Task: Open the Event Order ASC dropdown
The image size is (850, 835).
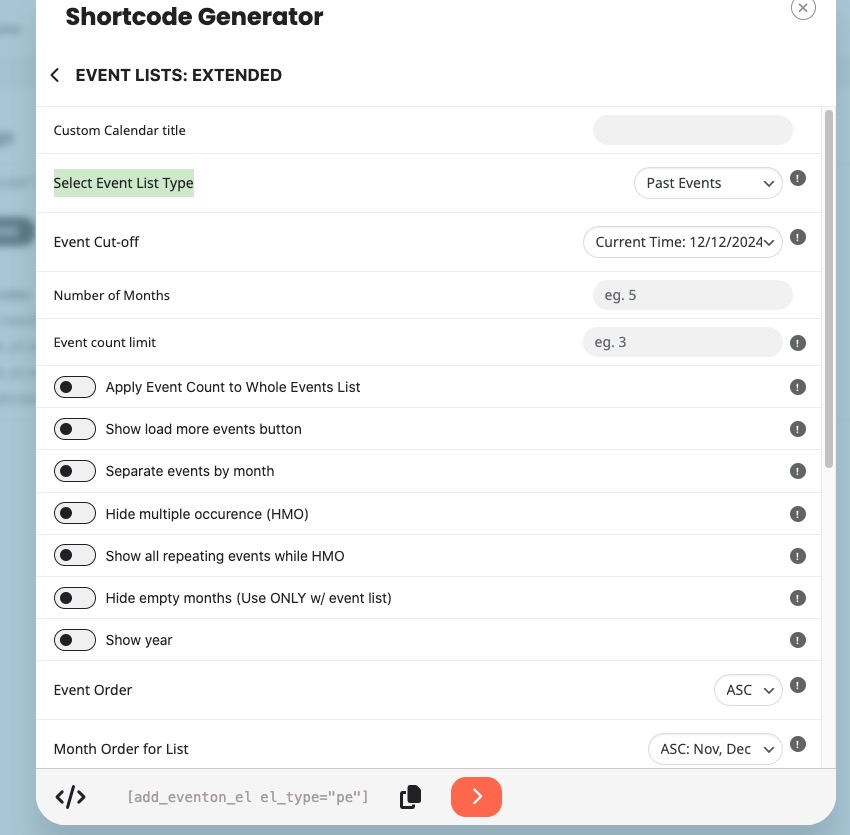Action: (748, 690)
